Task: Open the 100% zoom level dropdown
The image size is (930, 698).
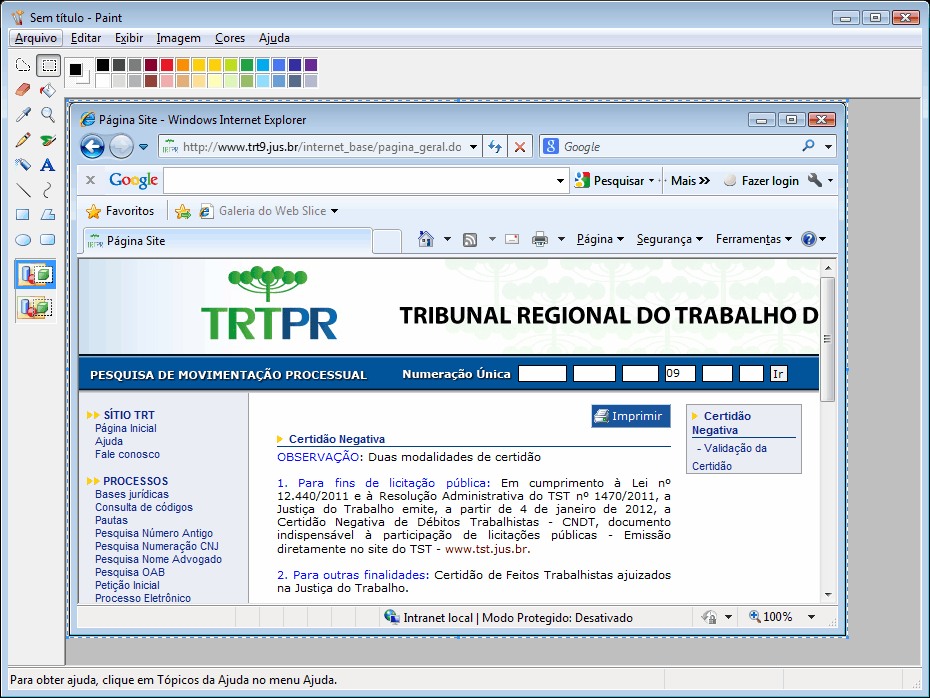Action: click(811, 617)
